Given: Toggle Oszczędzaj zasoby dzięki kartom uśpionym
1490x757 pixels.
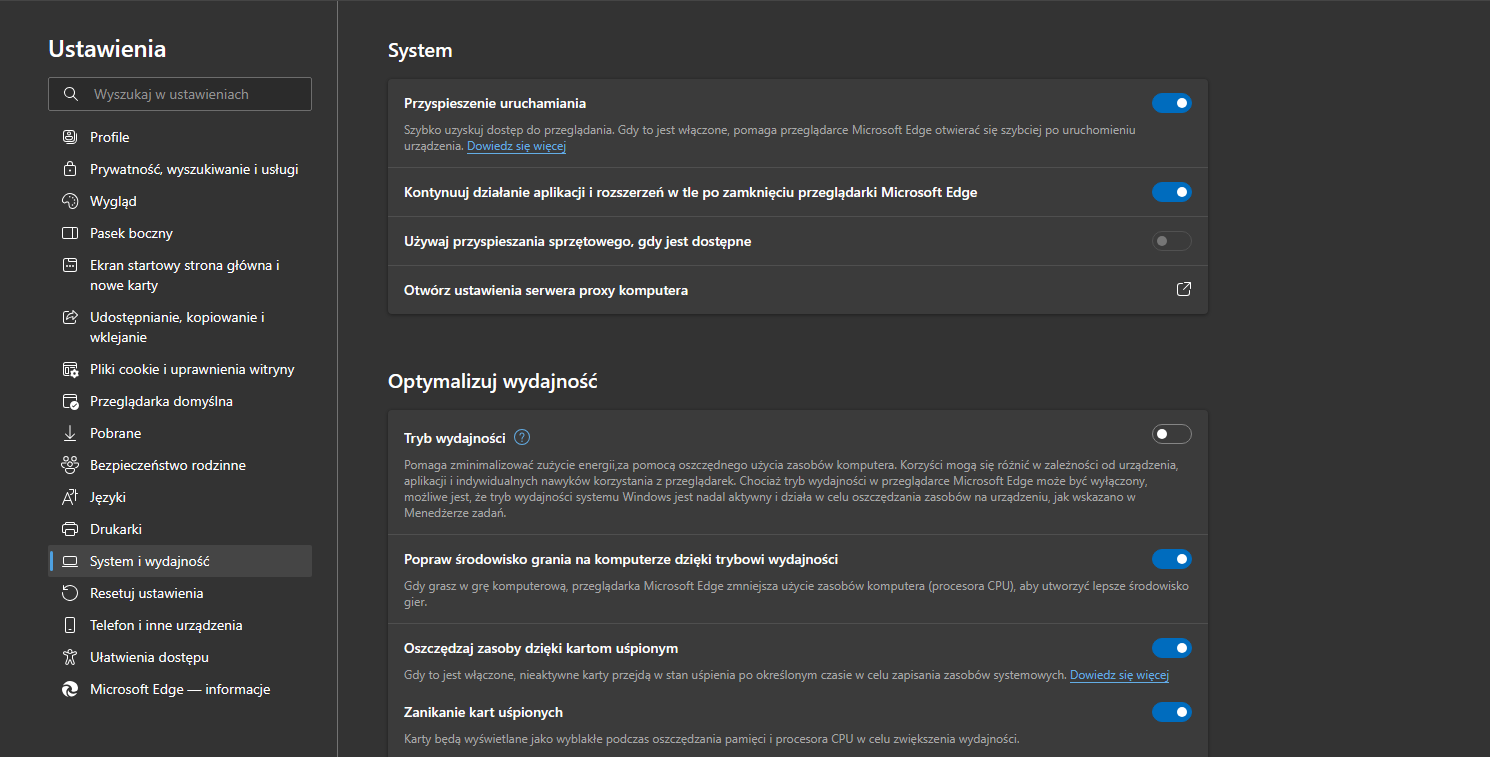Looking at the screenshot, I should [1172, 648].
